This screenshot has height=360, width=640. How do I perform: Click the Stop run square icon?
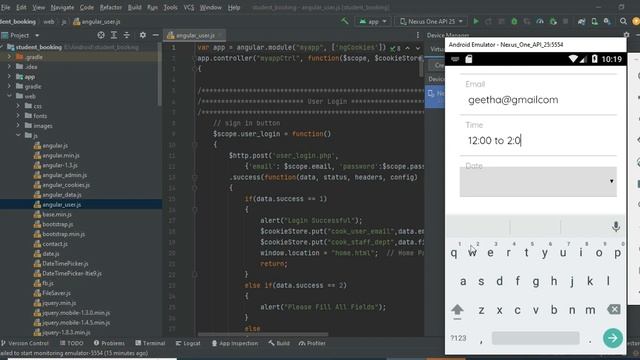[x=565, y=21]
